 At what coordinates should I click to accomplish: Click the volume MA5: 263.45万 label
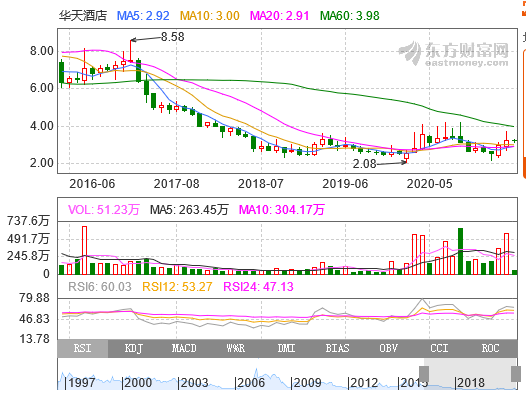tap(189, 210)
